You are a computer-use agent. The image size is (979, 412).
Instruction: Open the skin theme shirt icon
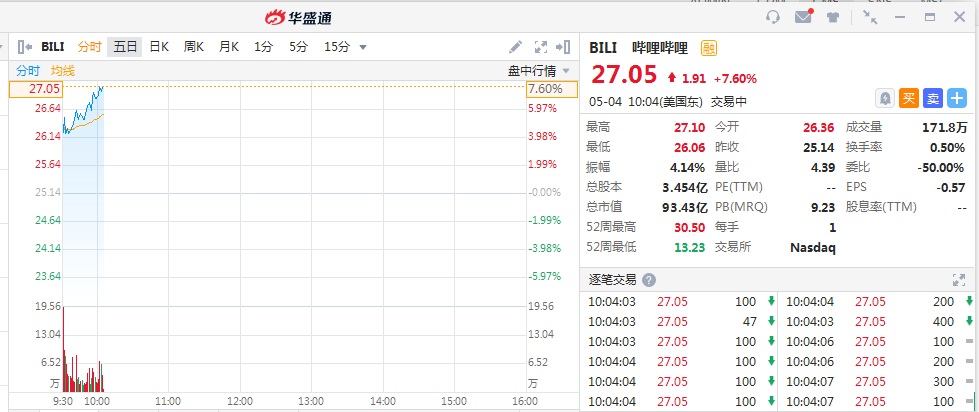[x=832, y=17]
